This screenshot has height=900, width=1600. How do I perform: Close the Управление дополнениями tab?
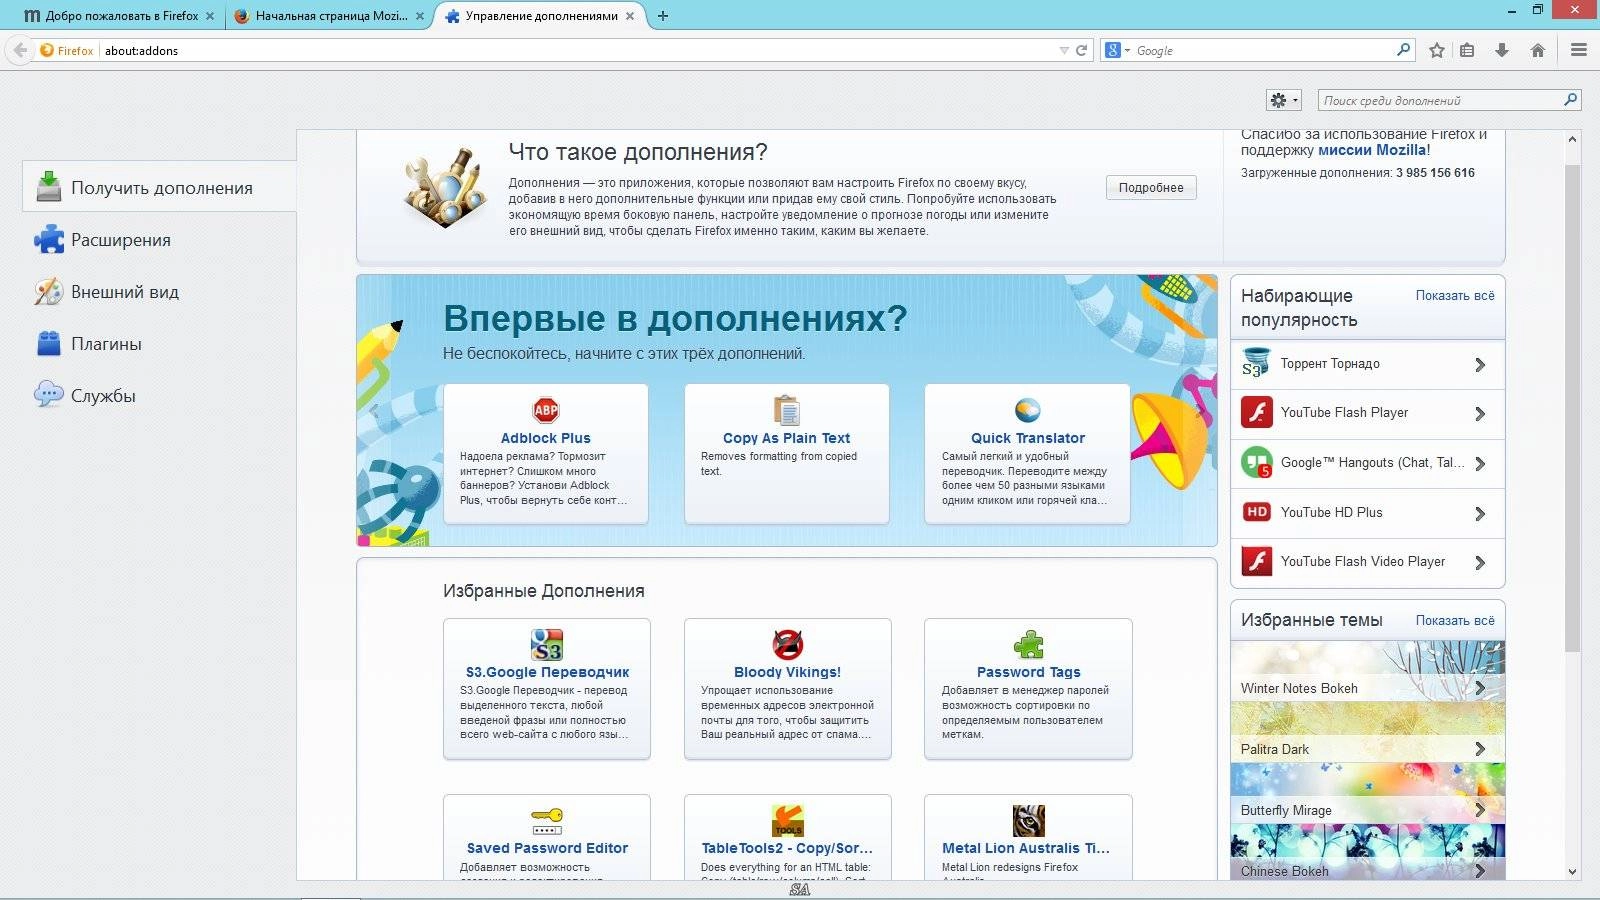[630, 16]
